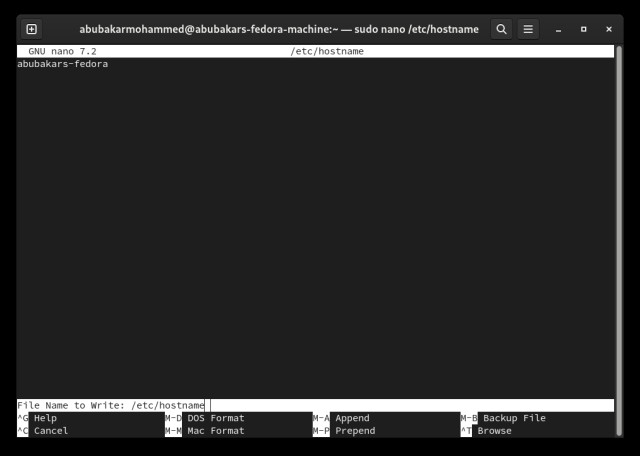The height and width of the screenshot is (456, 640).
Task: Click the ^G key hint
Action: pyautogui.click(x=22, y=418)
